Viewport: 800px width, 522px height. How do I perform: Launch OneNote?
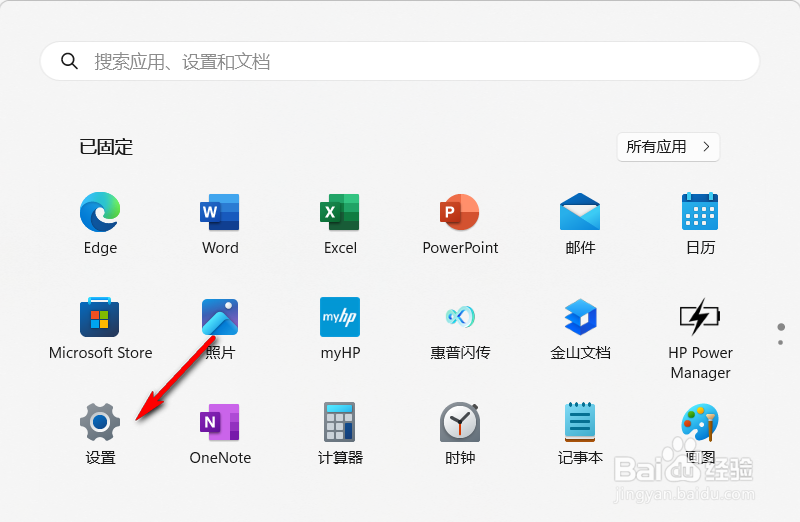tap(220, 433)
